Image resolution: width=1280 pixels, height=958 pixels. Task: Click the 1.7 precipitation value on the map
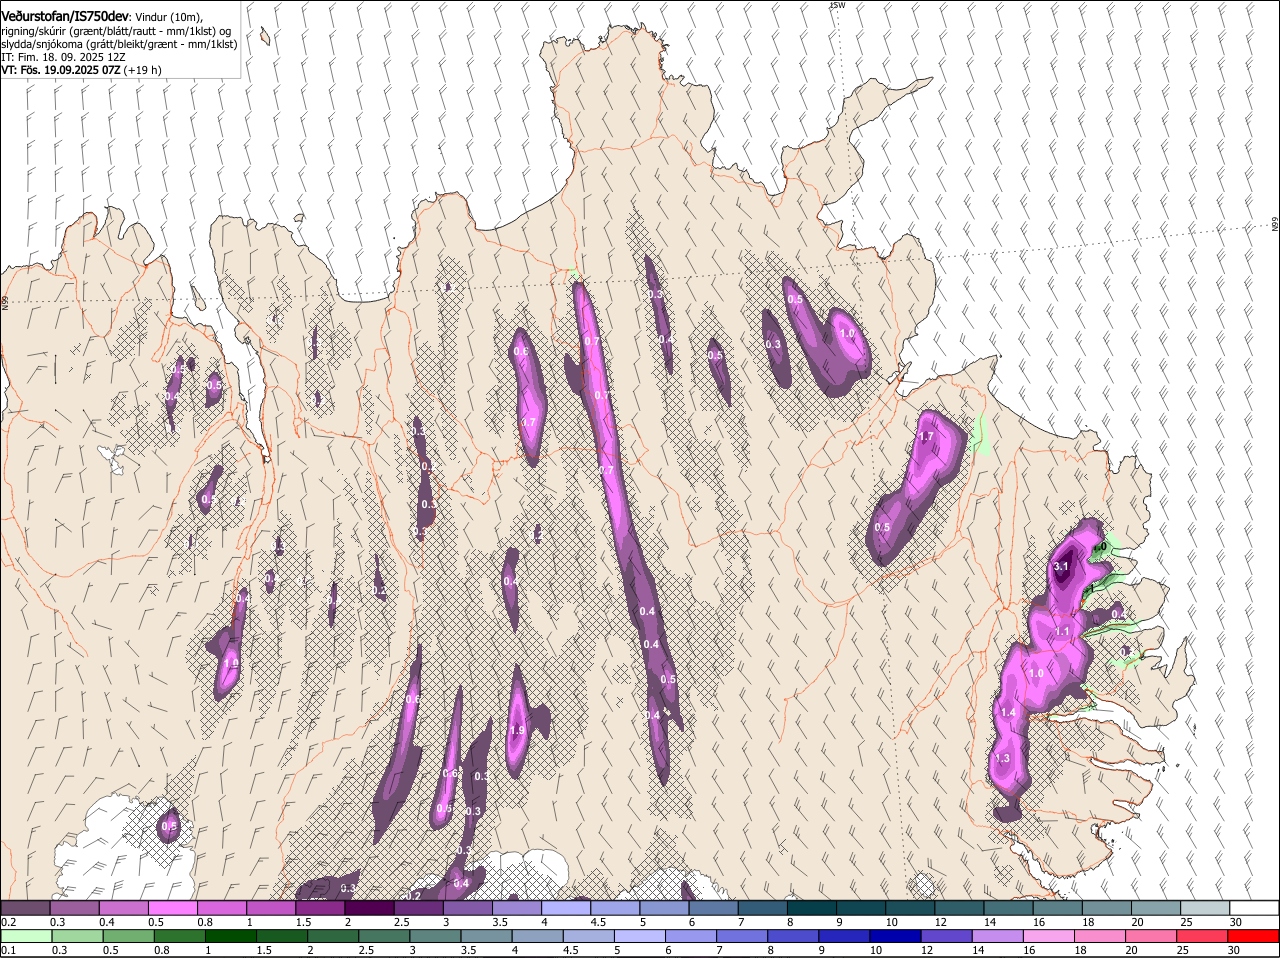(926, 436)
